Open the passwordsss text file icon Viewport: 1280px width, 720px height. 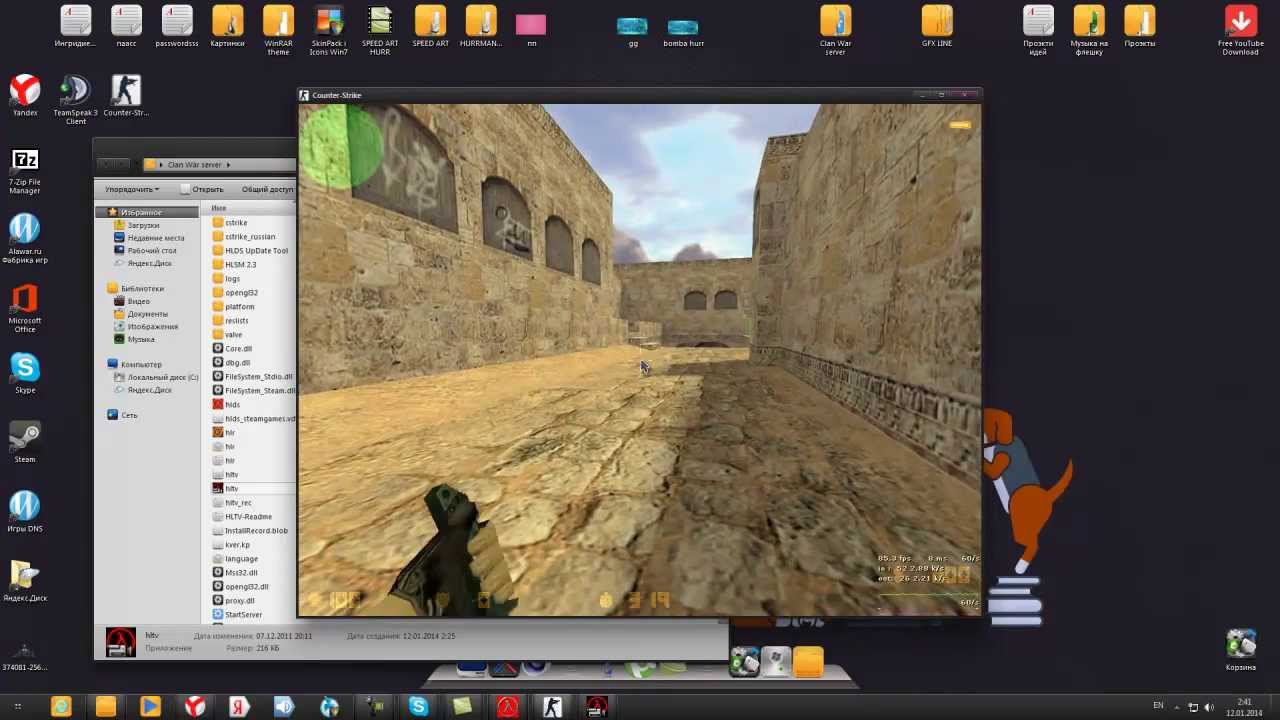coord(177,27)
